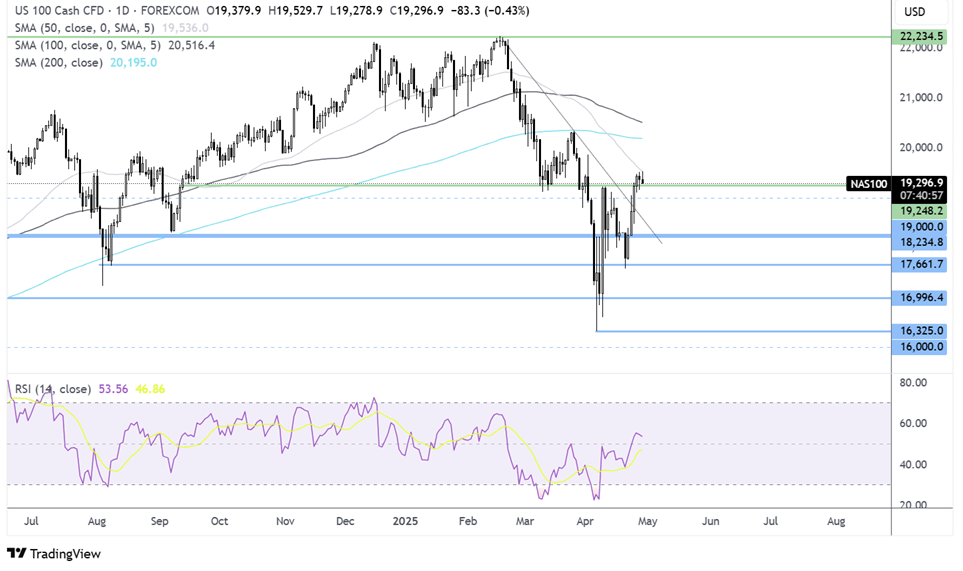Screen dimensions: 963x571
Task: Click the current price label 19,296.9
Action: point(920,183)
